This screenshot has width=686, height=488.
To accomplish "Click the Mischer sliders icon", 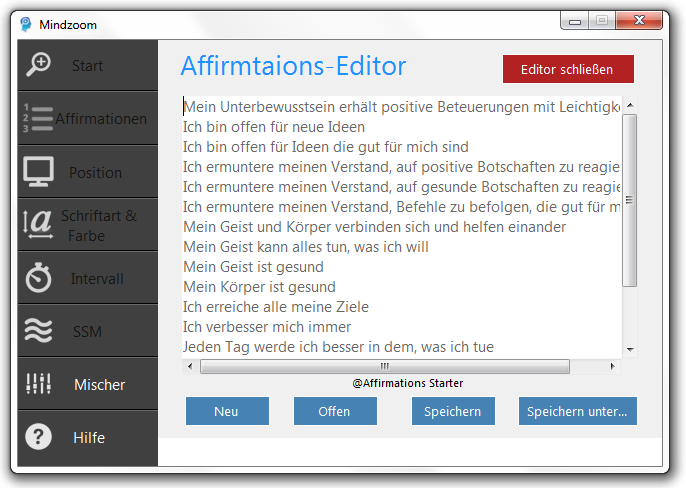I will click(38, 383).
